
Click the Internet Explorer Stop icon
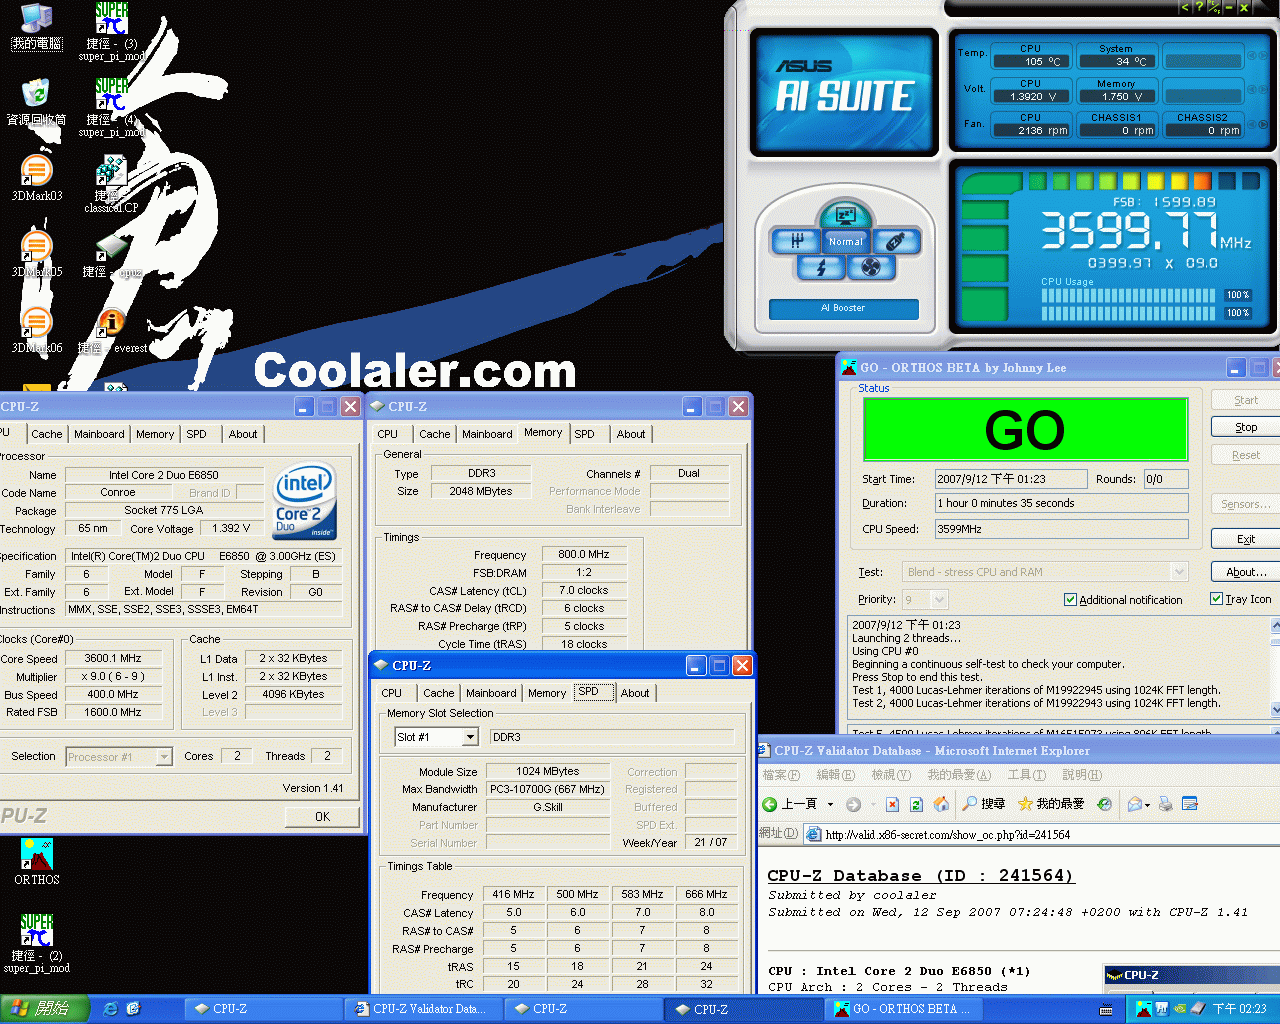click(x=891, y=804)
